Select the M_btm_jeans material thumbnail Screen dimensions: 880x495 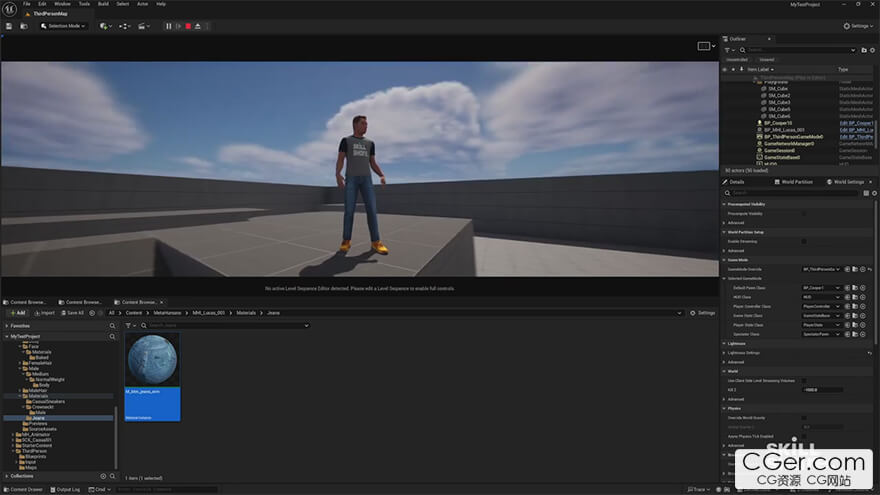[x=152, y=359]
